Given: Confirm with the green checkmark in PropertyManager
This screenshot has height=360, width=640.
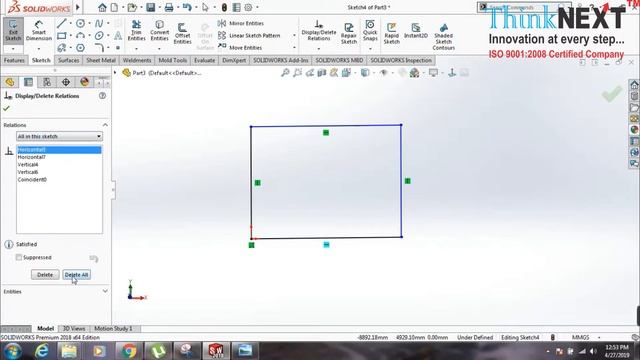Looking at the screenshot, I should pos(6,108).
